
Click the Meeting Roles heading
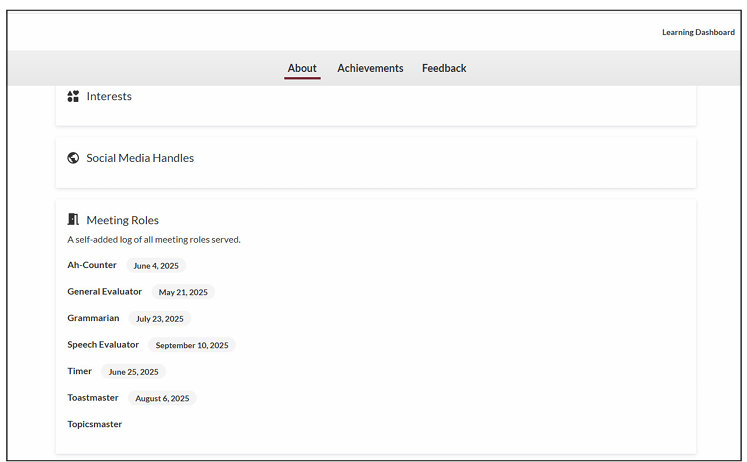point(122,220)
